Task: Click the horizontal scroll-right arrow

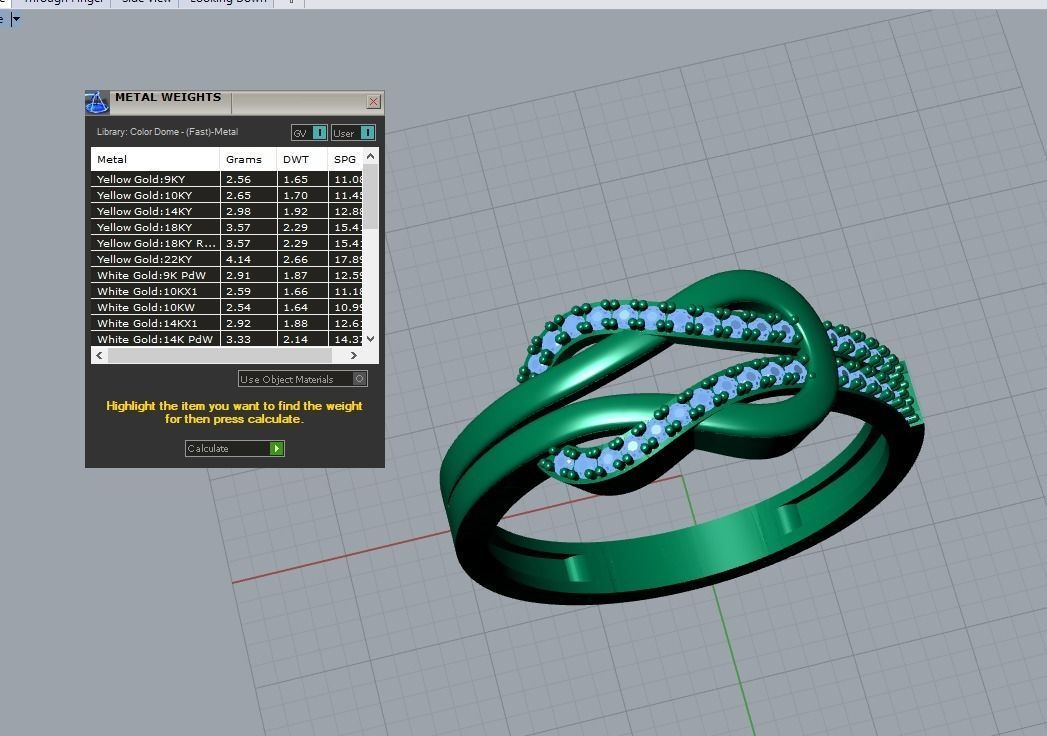Action: [x=354, y=355]
